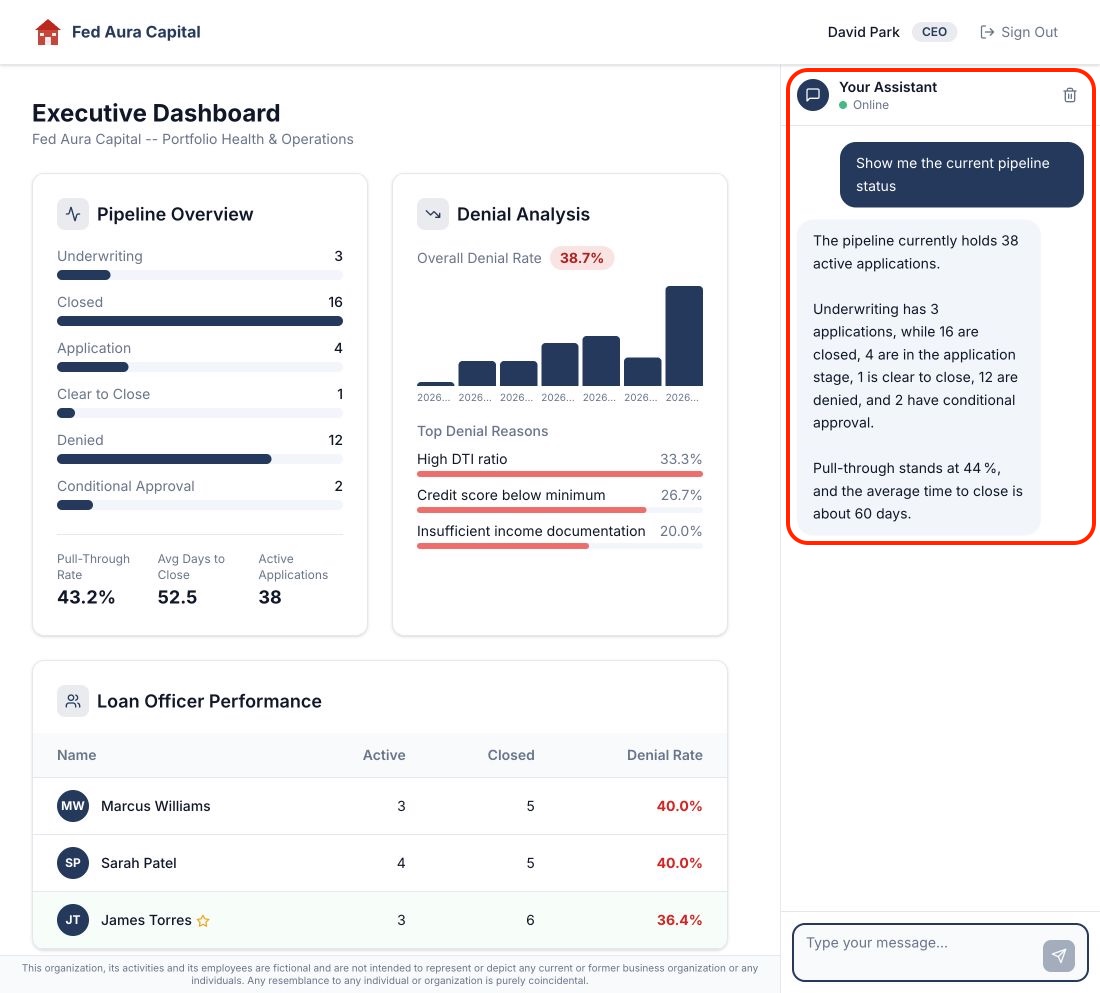Click the CEO role badge

pos(934,32)
